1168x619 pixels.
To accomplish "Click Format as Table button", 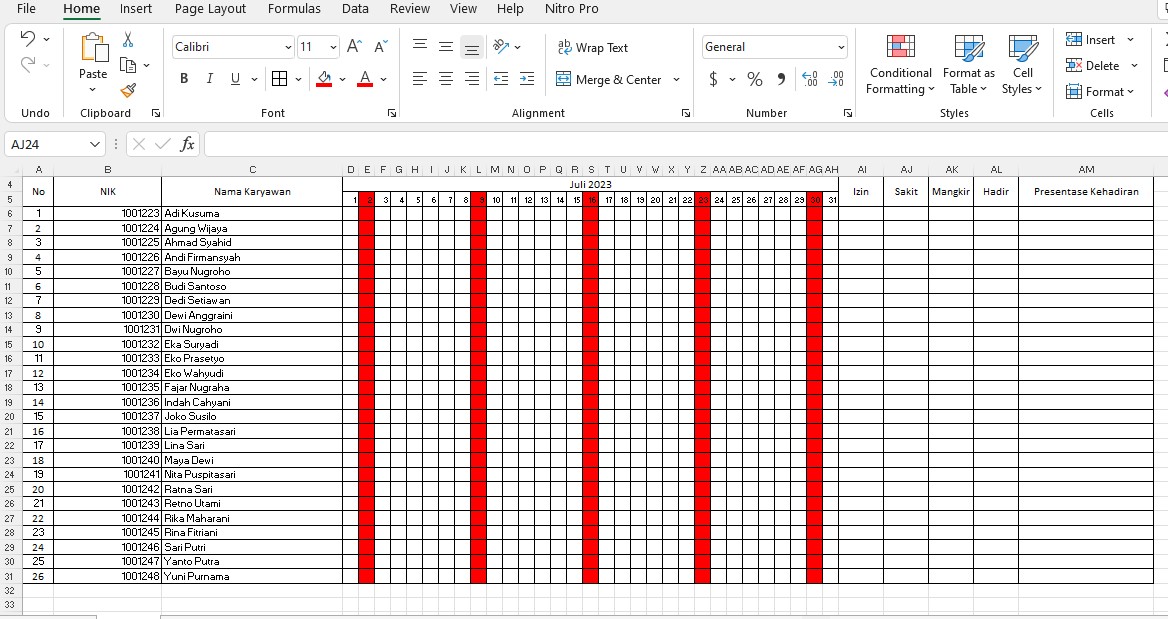I will [968, 65].
